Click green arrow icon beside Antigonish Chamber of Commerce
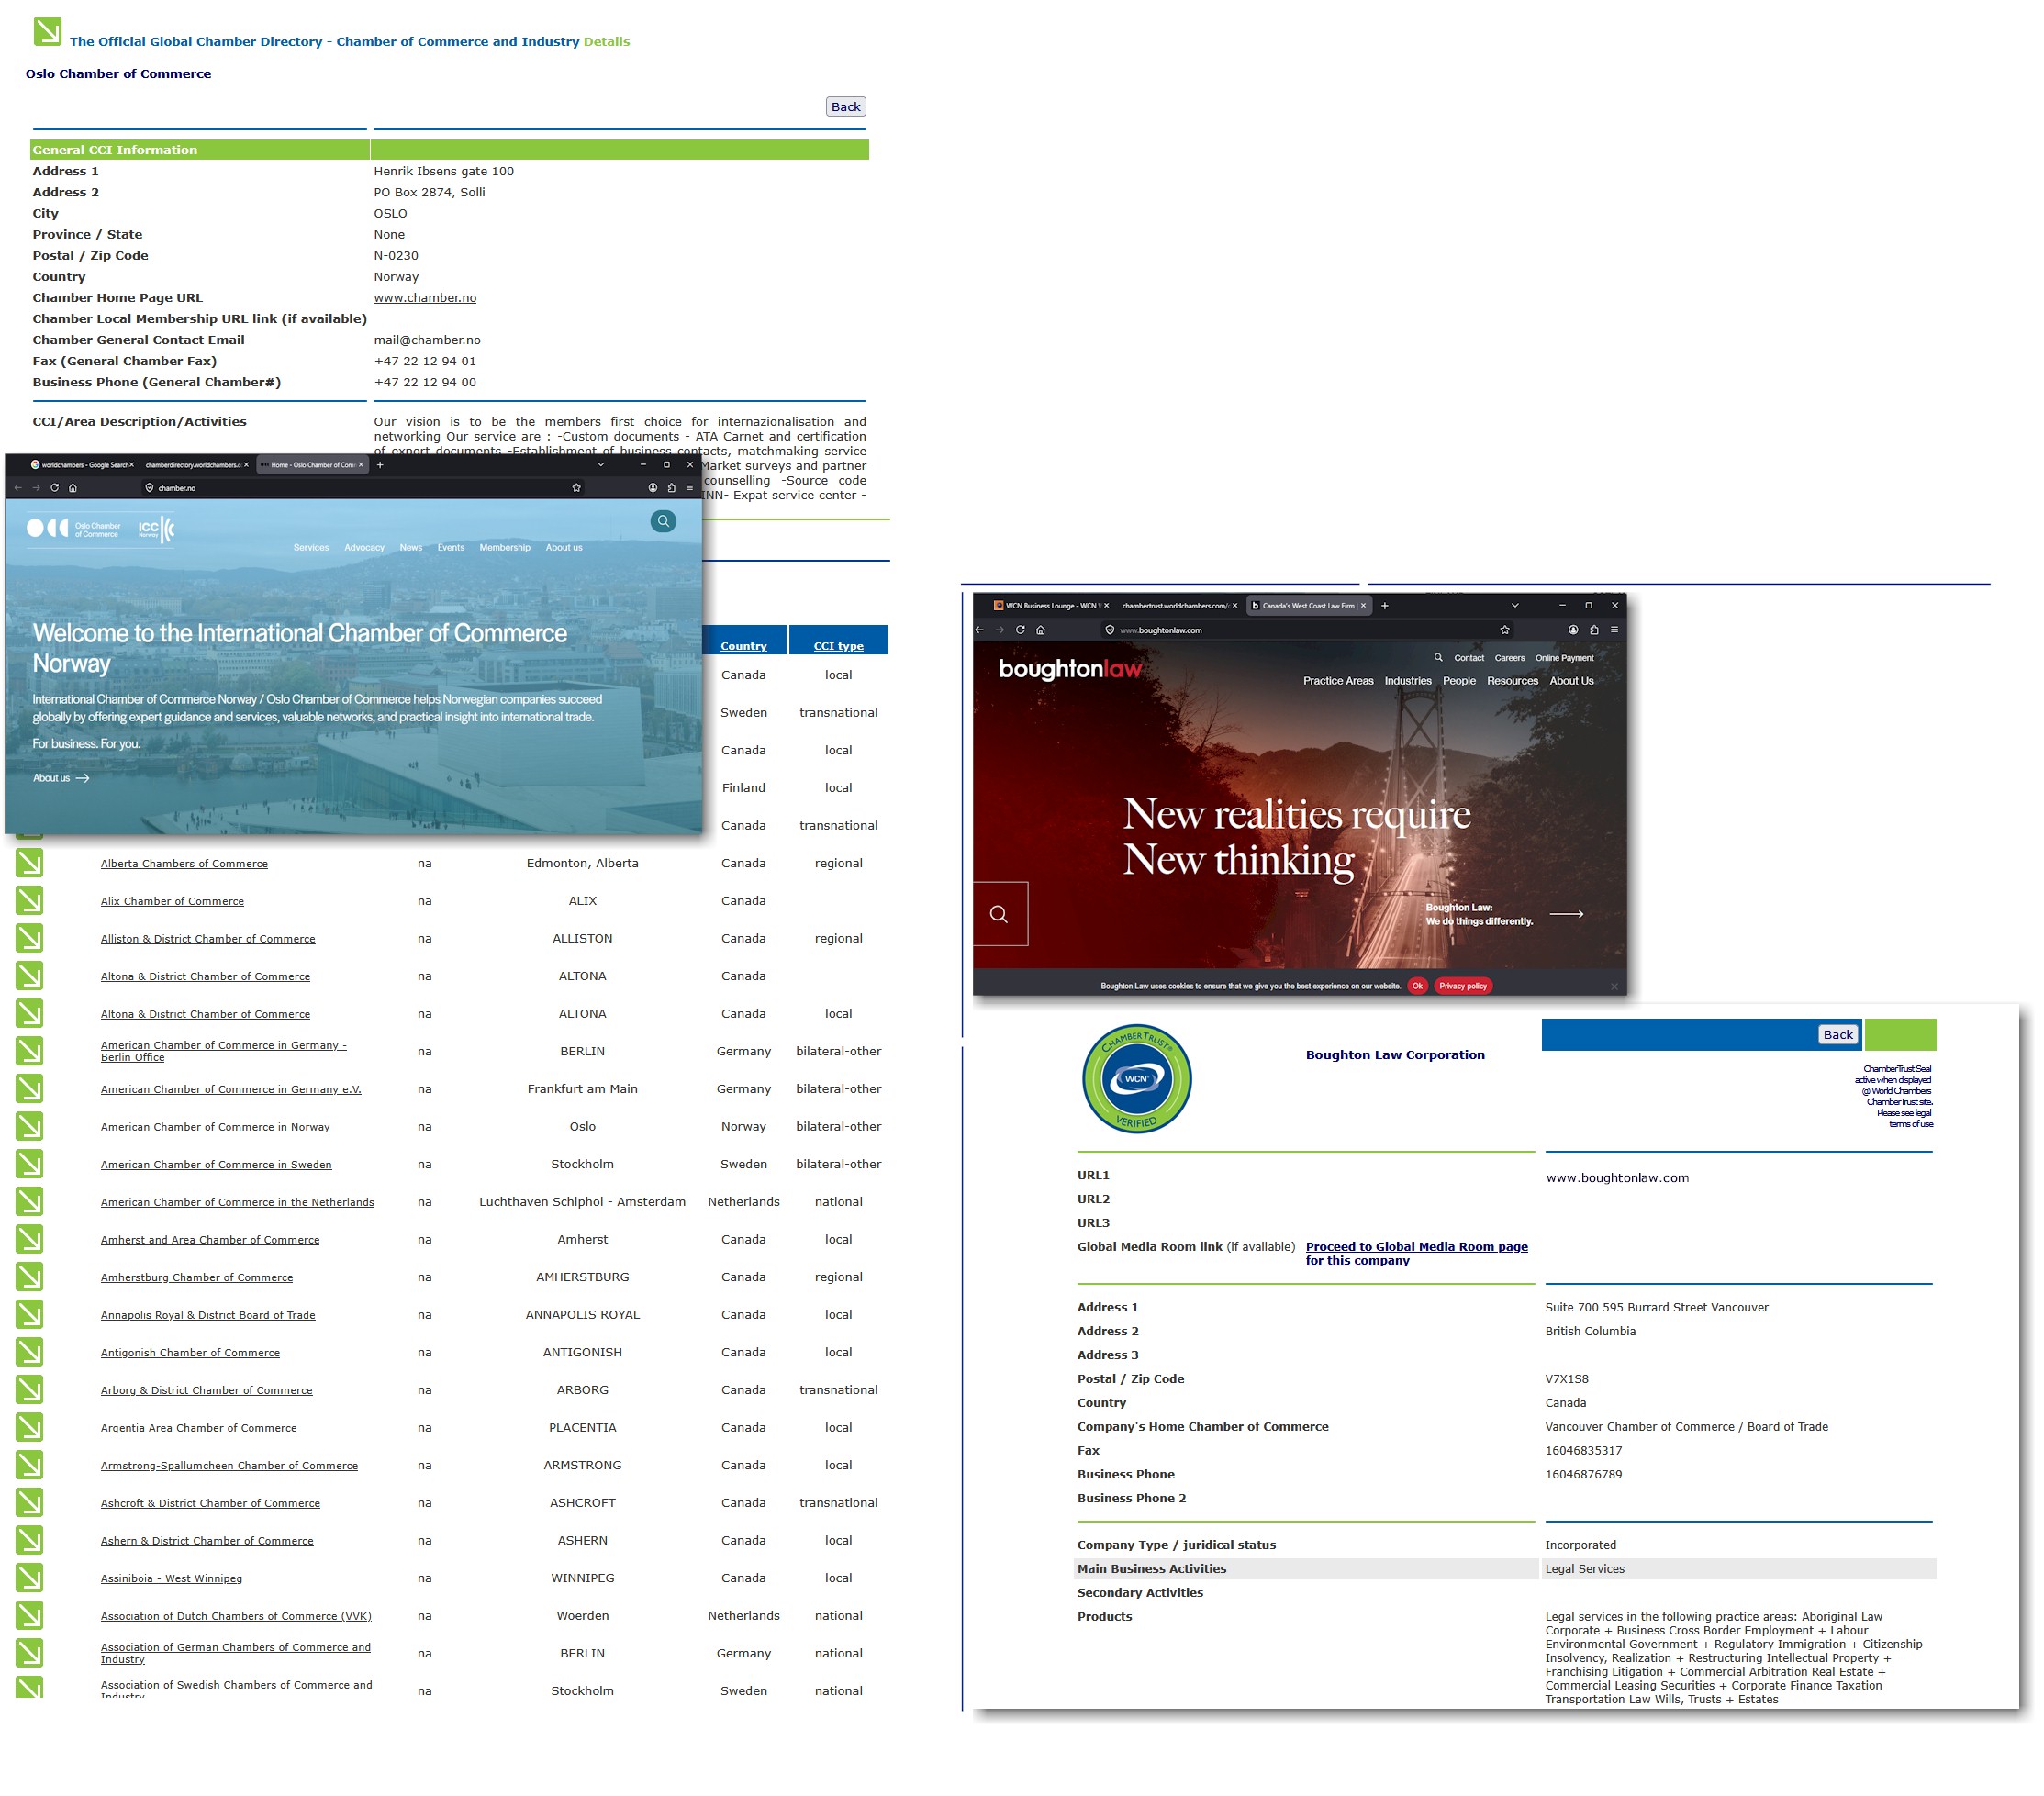The width and height of the screenshot is (2044, 1796). [29, 1353]
